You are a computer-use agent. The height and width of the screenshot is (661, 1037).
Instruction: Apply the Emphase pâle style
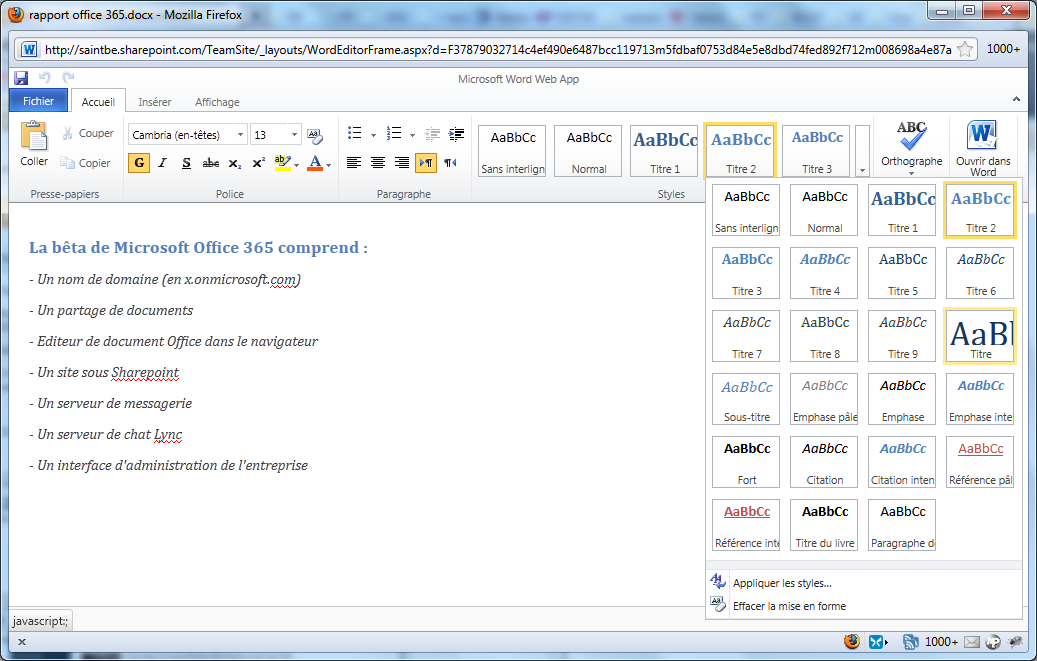point(825,398)
